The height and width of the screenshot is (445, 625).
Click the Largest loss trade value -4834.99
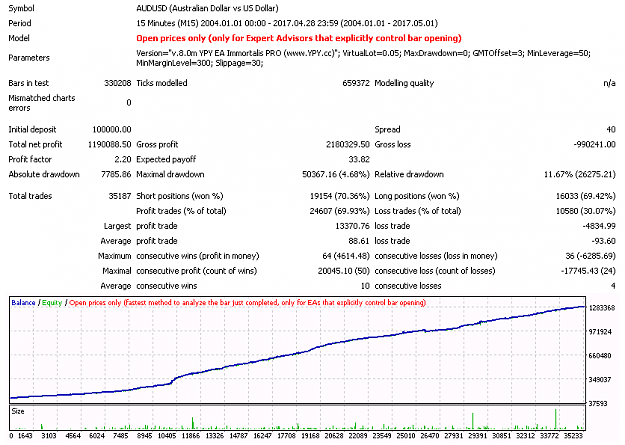[599, 226]
